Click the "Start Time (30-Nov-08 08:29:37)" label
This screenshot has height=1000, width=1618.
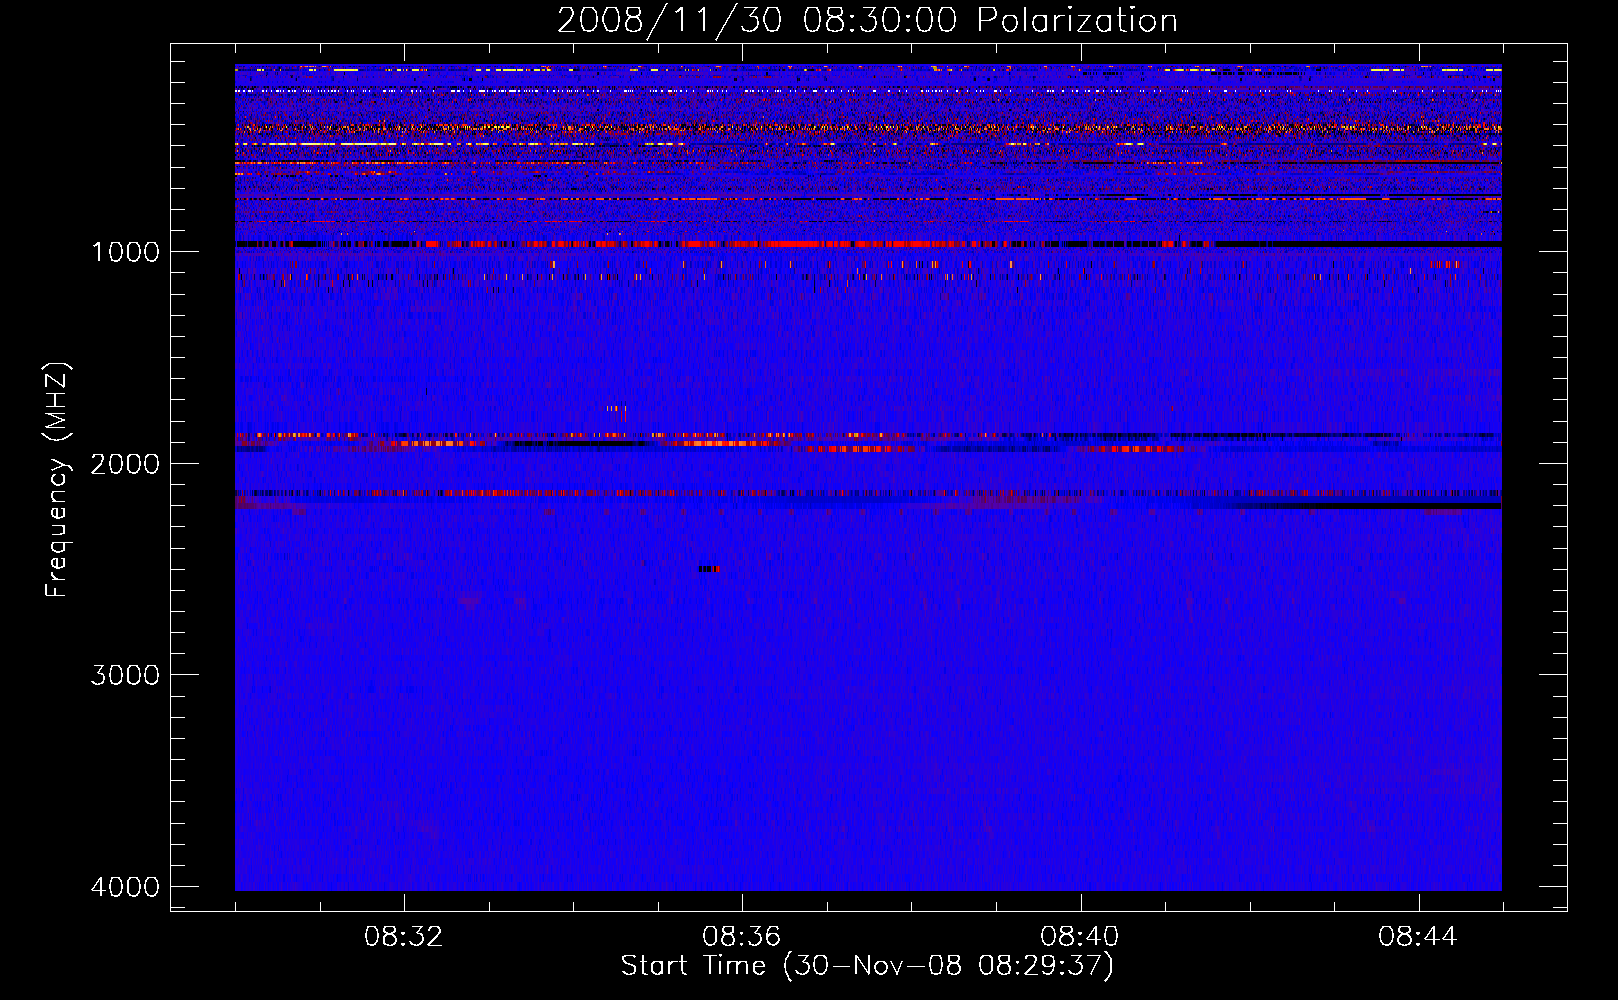(x=867, y=966)
